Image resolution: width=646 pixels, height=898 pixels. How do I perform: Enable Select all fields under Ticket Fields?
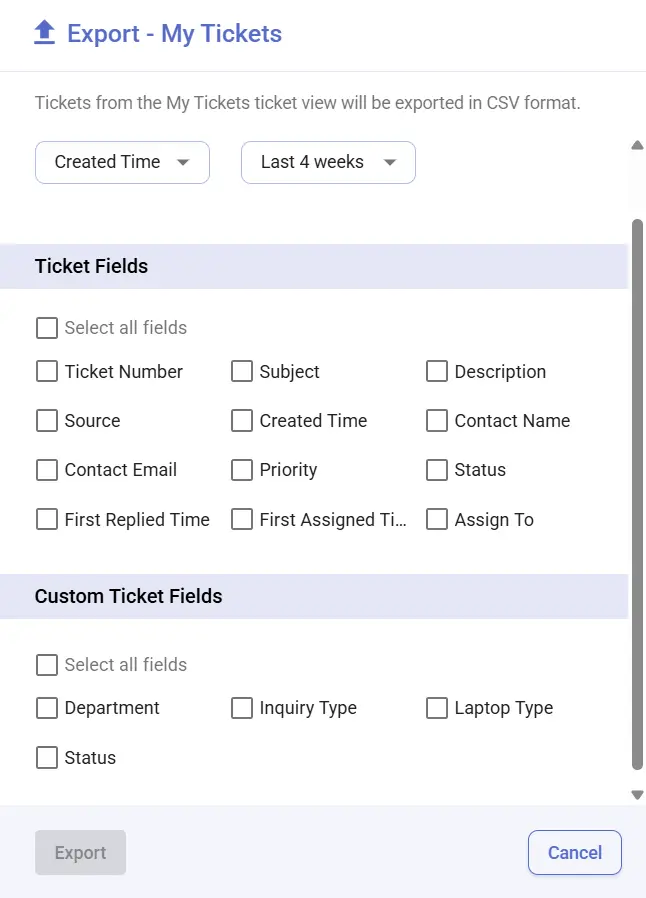(46, 327)
